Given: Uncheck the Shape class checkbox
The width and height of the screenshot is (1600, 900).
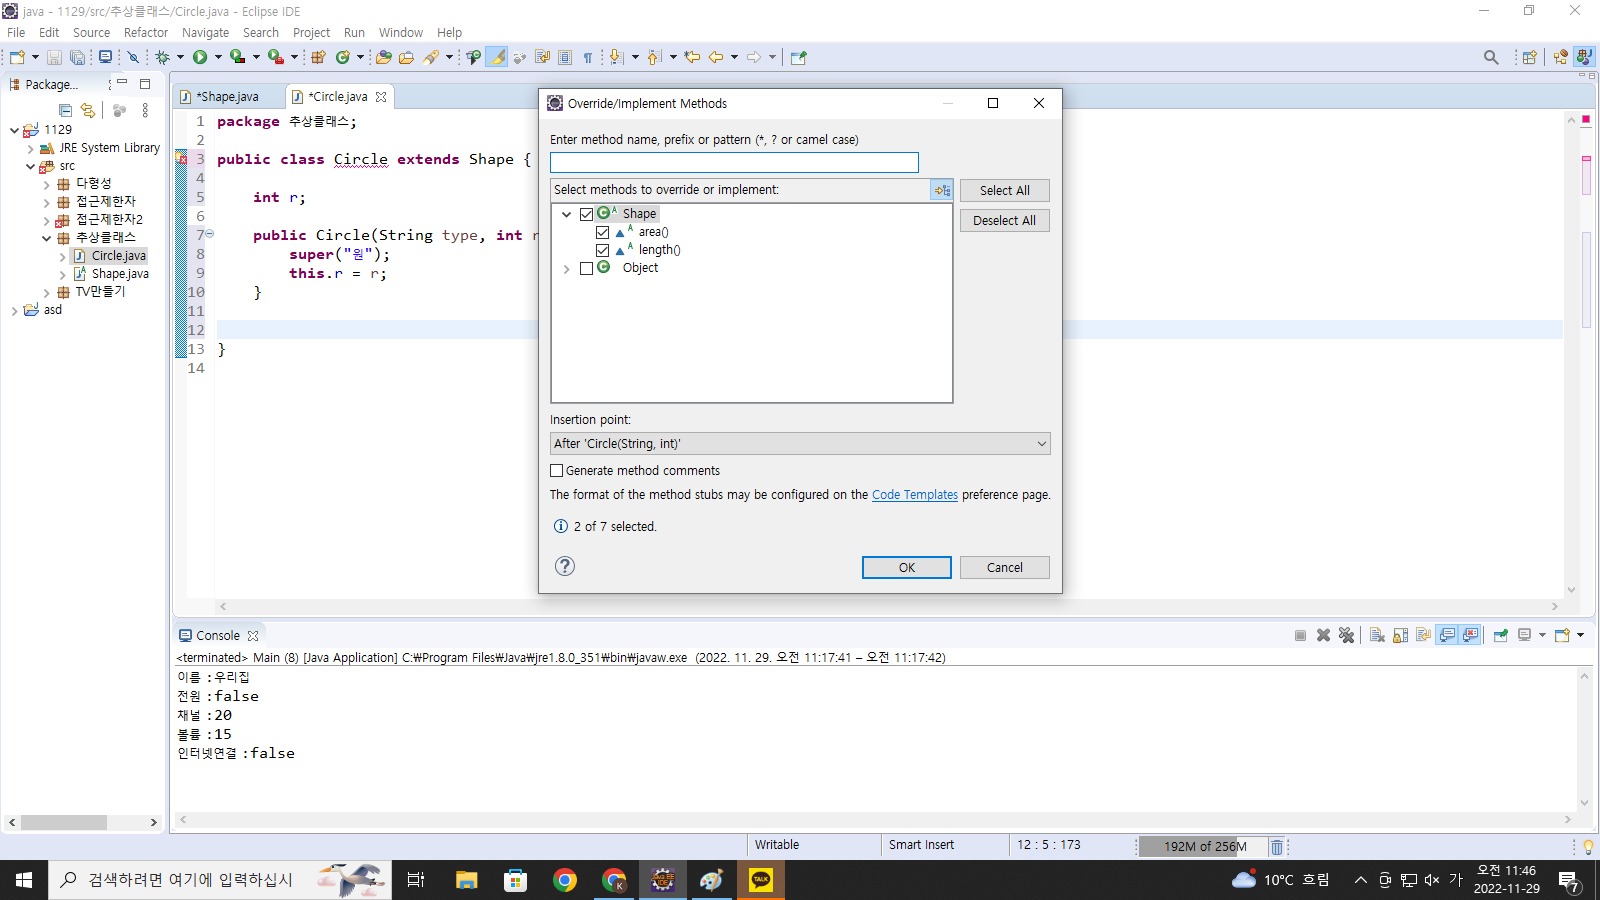Looking at the screenshot, I should (x=587, y=214).
